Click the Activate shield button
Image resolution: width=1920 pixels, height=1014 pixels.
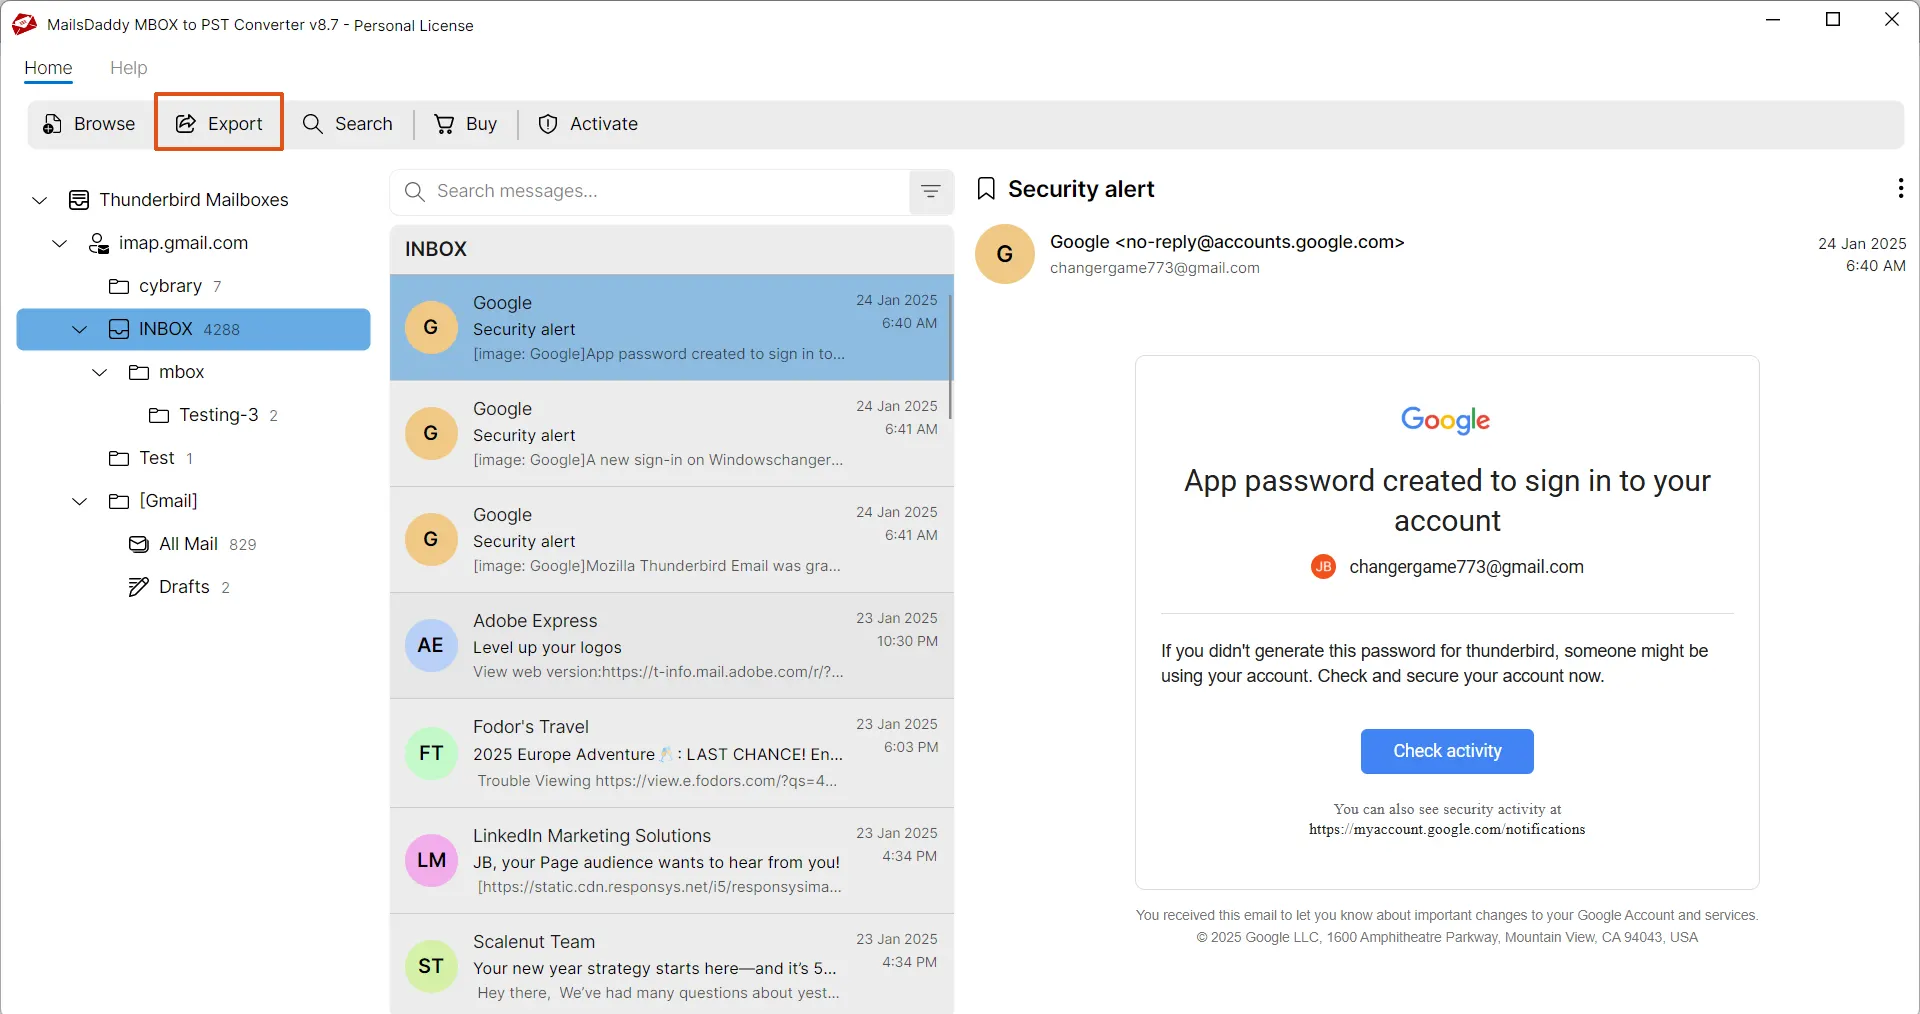pyautogui.click(x=588, y=124)
